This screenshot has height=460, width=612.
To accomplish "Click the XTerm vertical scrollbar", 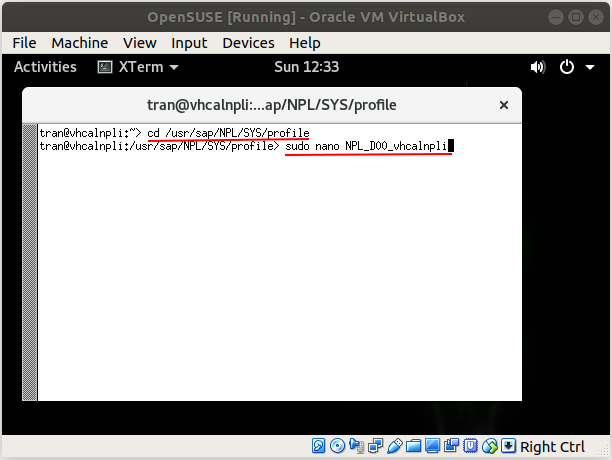I will (x=30, y=262).
